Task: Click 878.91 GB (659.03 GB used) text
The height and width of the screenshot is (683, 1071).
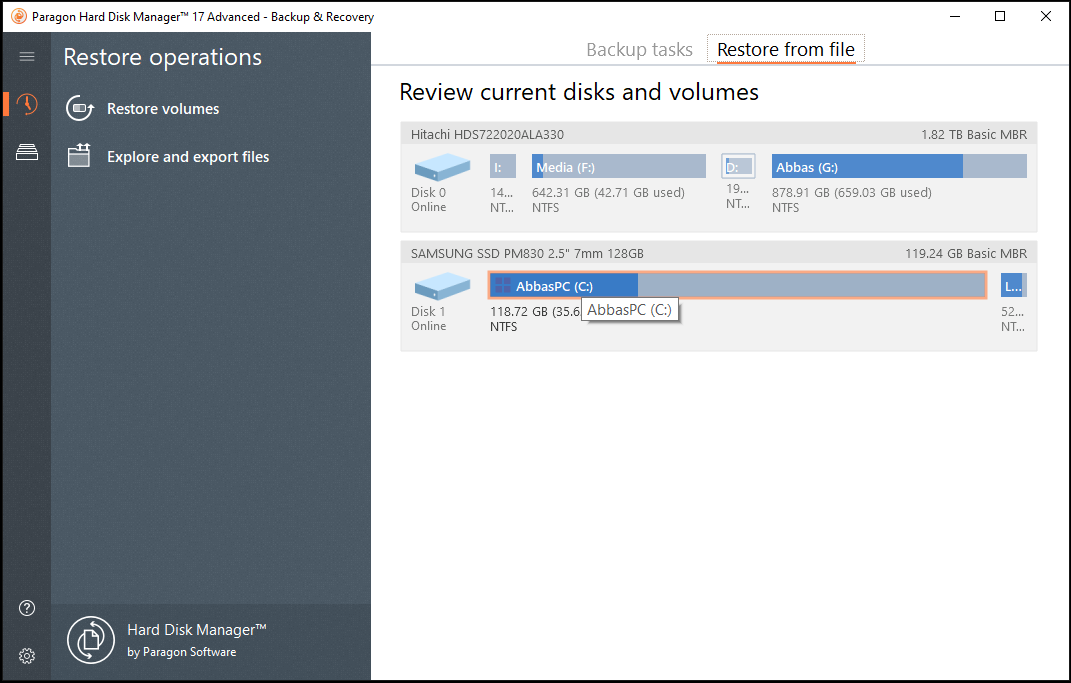Action: click(x=852, y=193)
